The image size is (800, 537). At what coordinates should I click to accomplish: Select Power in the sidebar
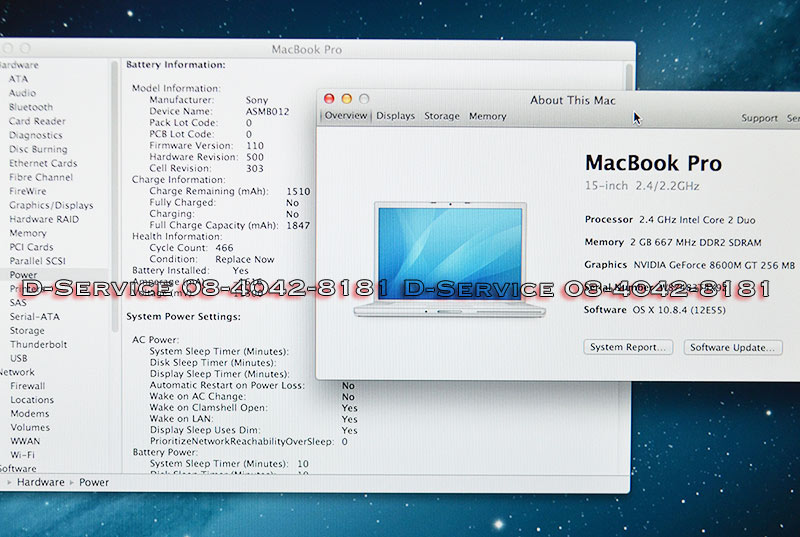(23, 275)
